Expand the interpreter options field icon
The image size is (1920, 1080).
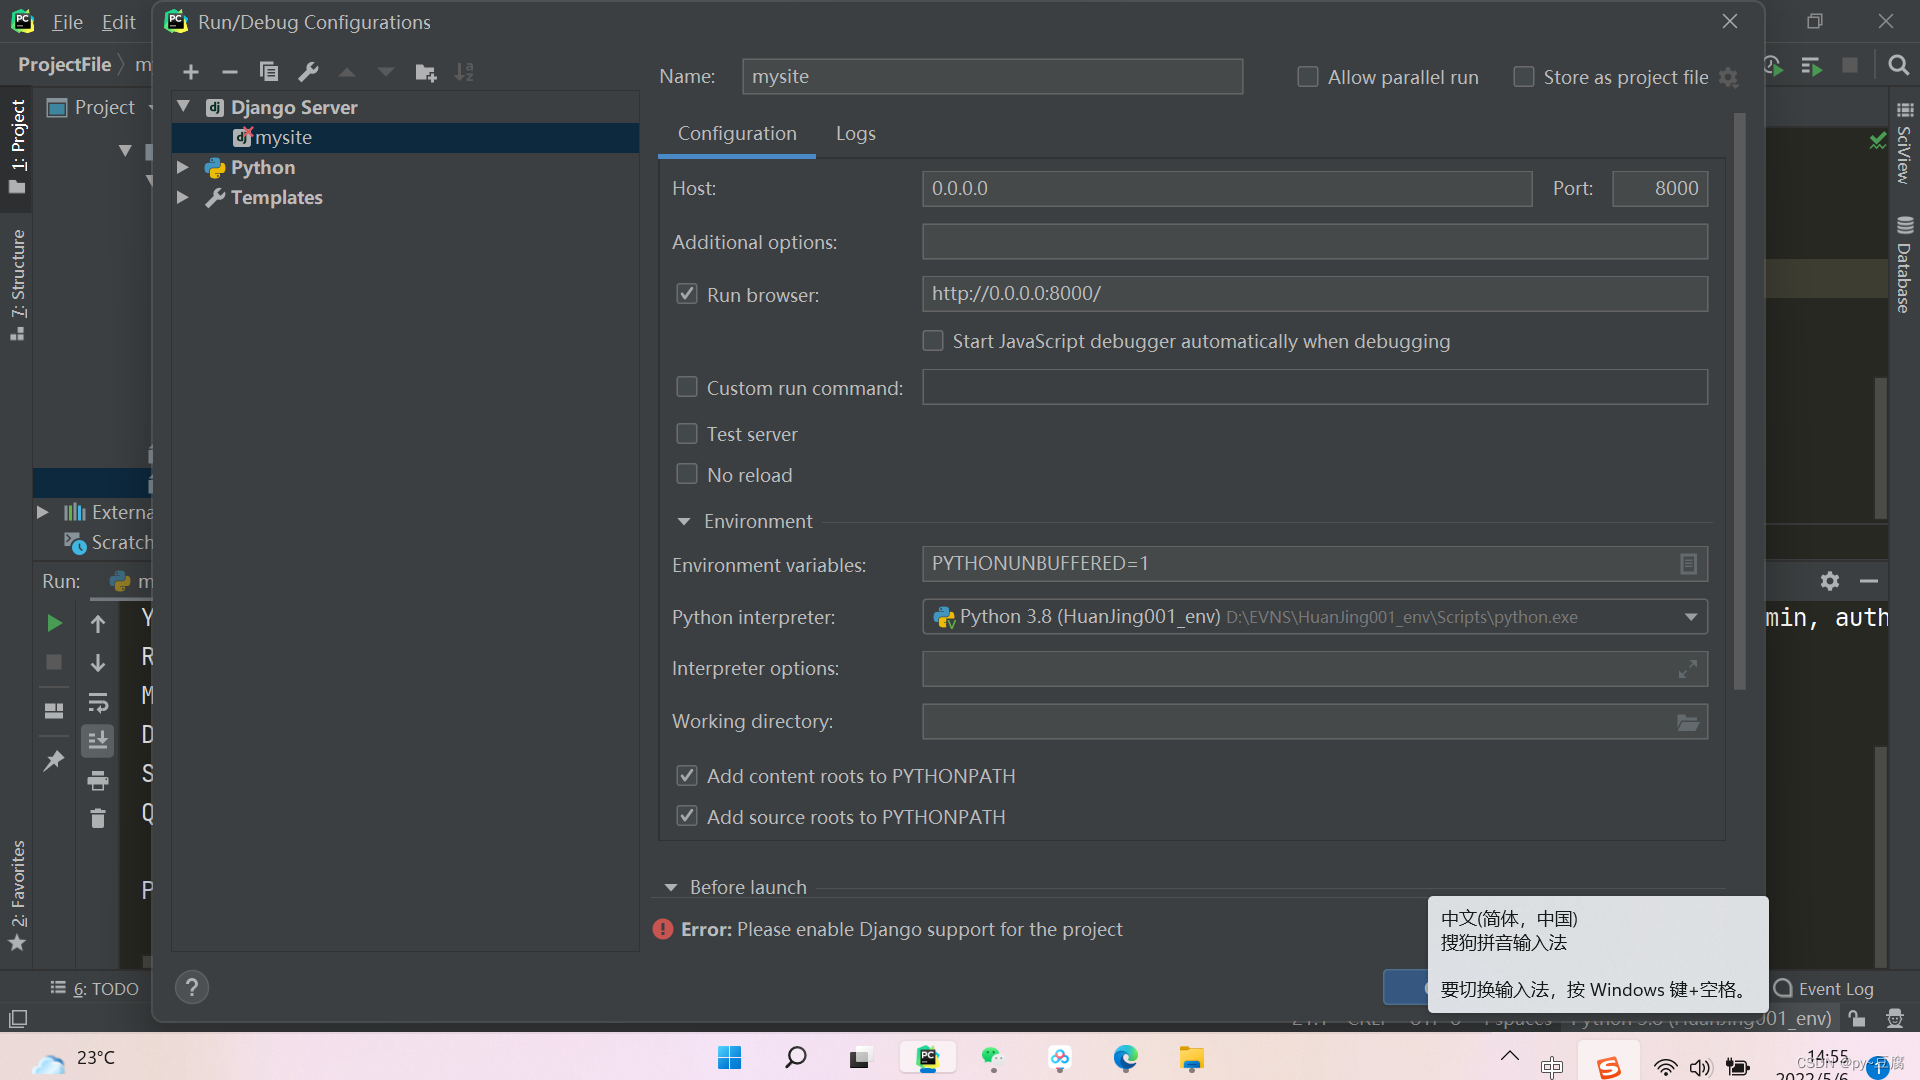(1688, 669)
